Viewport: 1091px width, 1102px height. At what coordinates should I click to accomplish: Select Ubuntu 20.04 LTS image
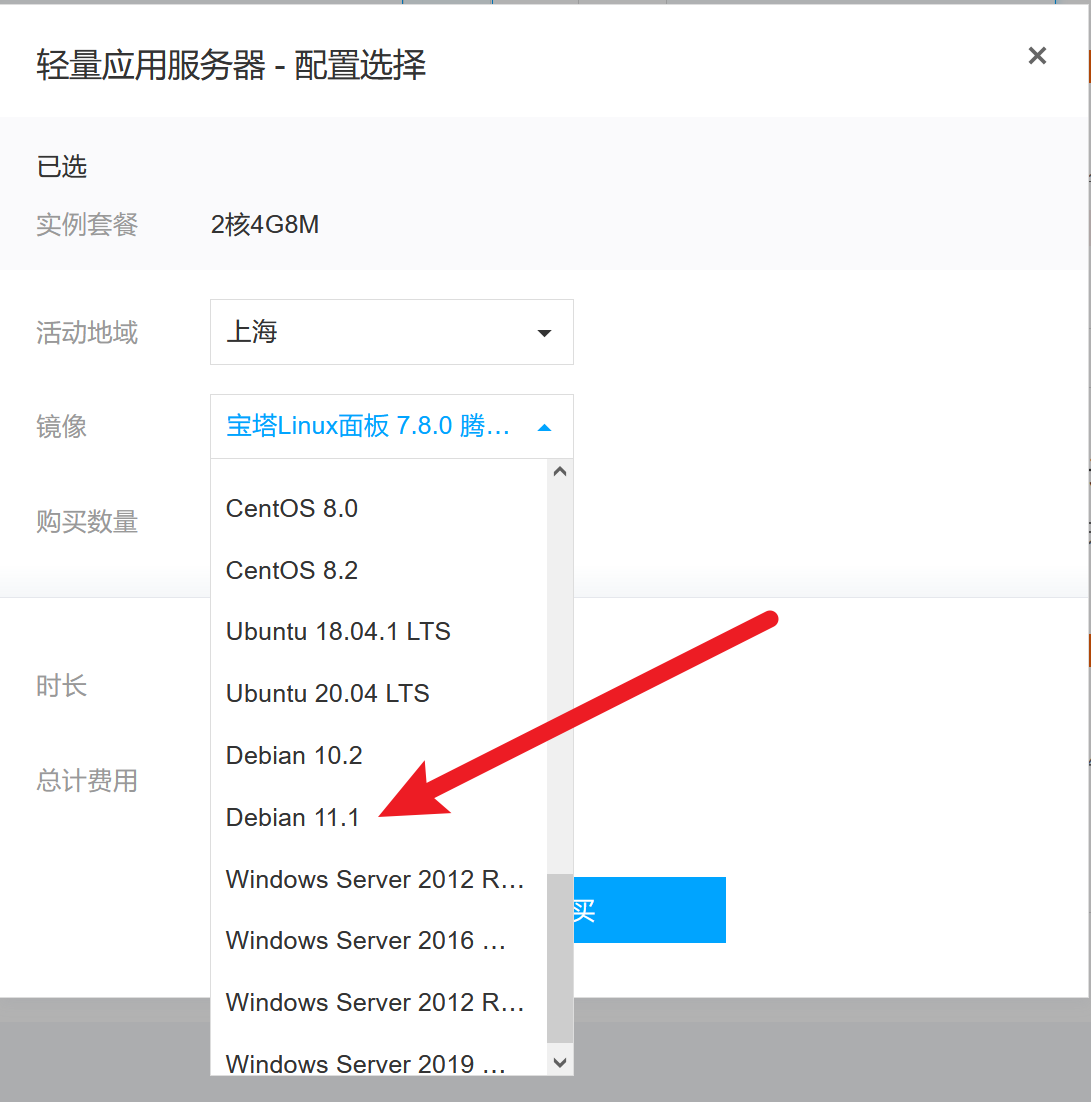click(378, 693)
